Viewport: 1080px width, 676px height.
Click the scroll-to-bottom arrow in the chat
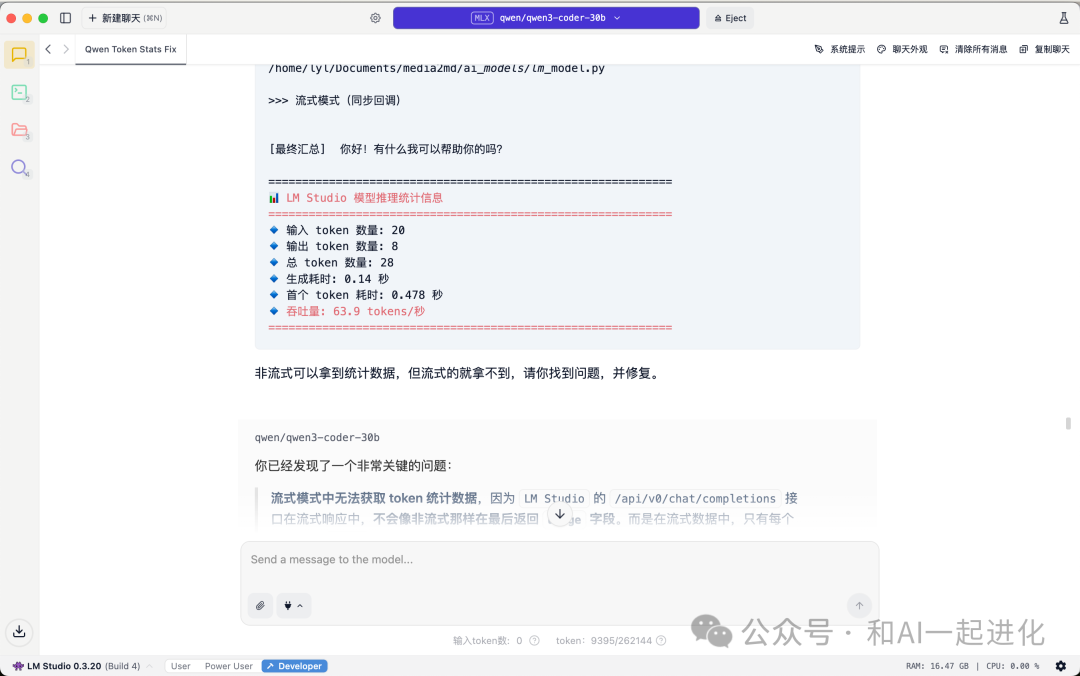point(559,513)
